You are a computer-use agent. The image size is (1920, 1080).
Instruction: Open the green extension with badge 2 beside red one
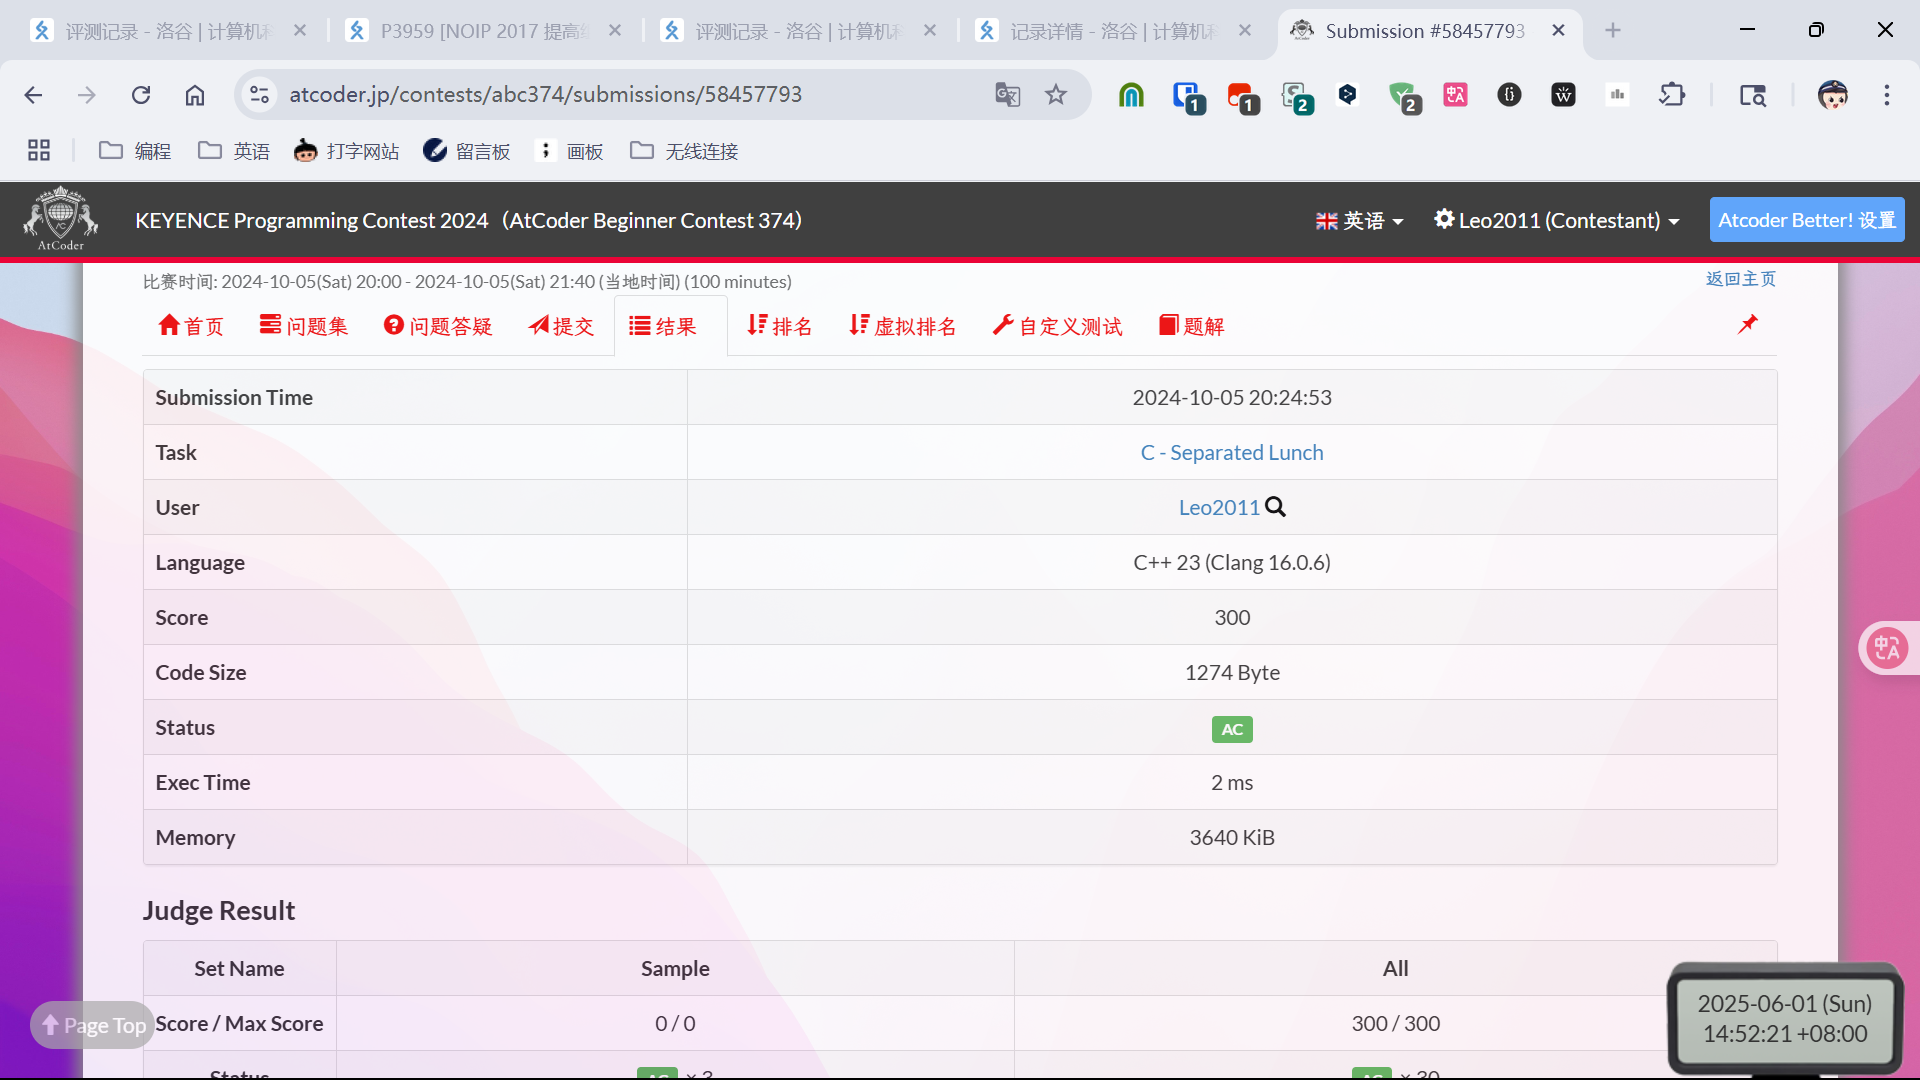pyautogui.click(x=1296, y=96)
